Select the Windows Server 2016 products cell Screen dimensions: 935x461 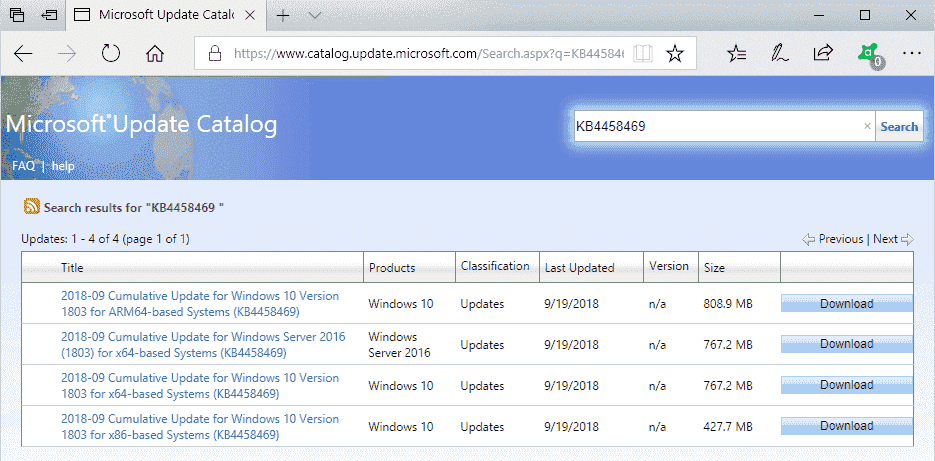coord(399,345)
